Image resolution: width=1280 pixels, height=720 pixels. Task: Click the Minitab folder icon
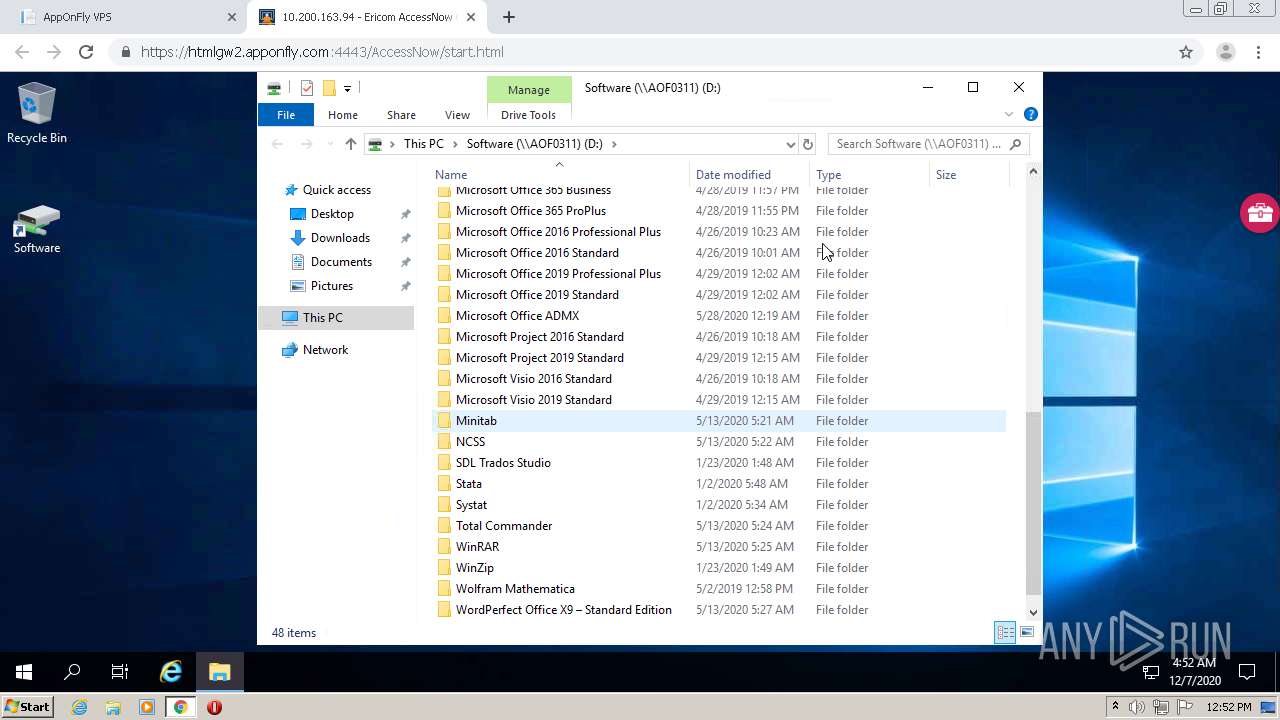click(444, 421)
